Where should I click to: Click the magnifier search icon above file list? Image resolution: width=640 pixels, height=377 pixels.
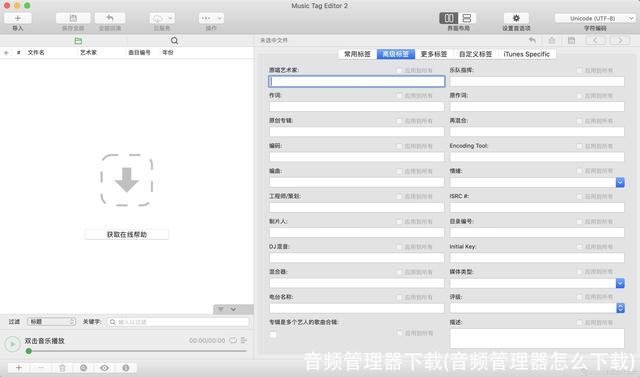[x=174, y=41]
